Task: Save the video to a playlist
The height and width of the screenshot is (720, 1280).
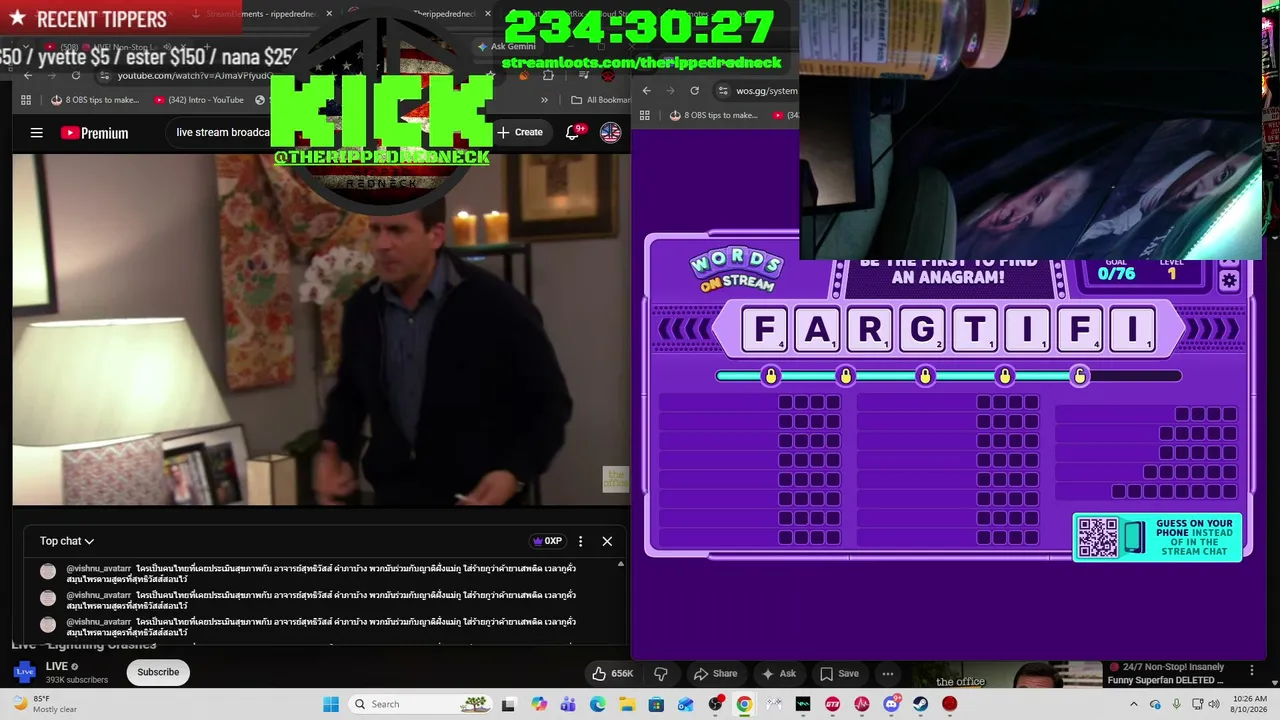Action: 840,673
